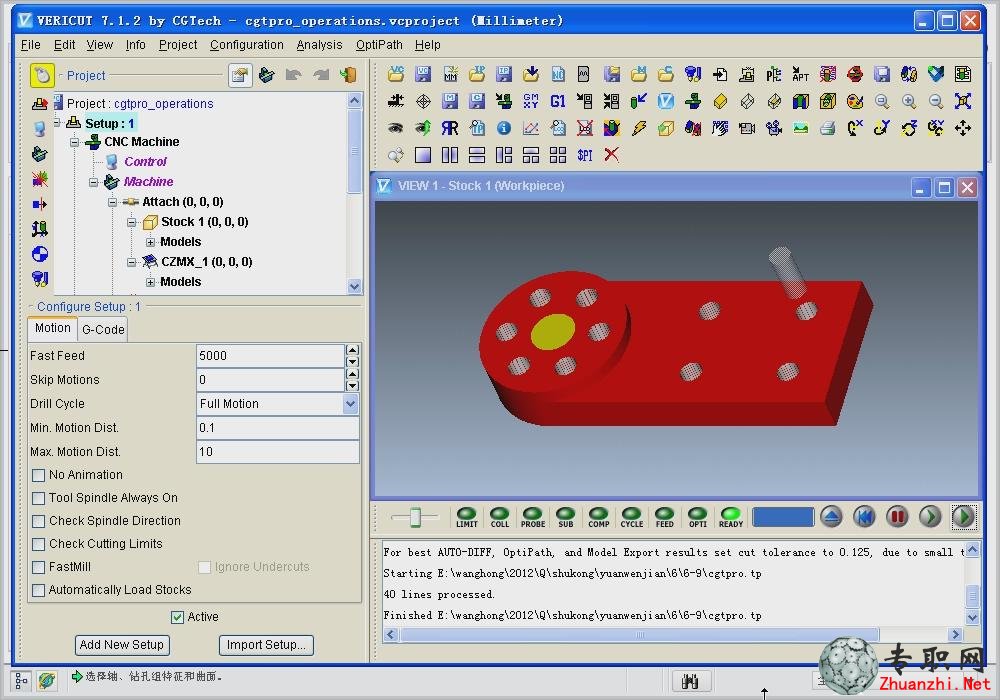Screen dimensions: 1000x700
Task: Enable the No Animation checkbox
Action: [38, 475]
